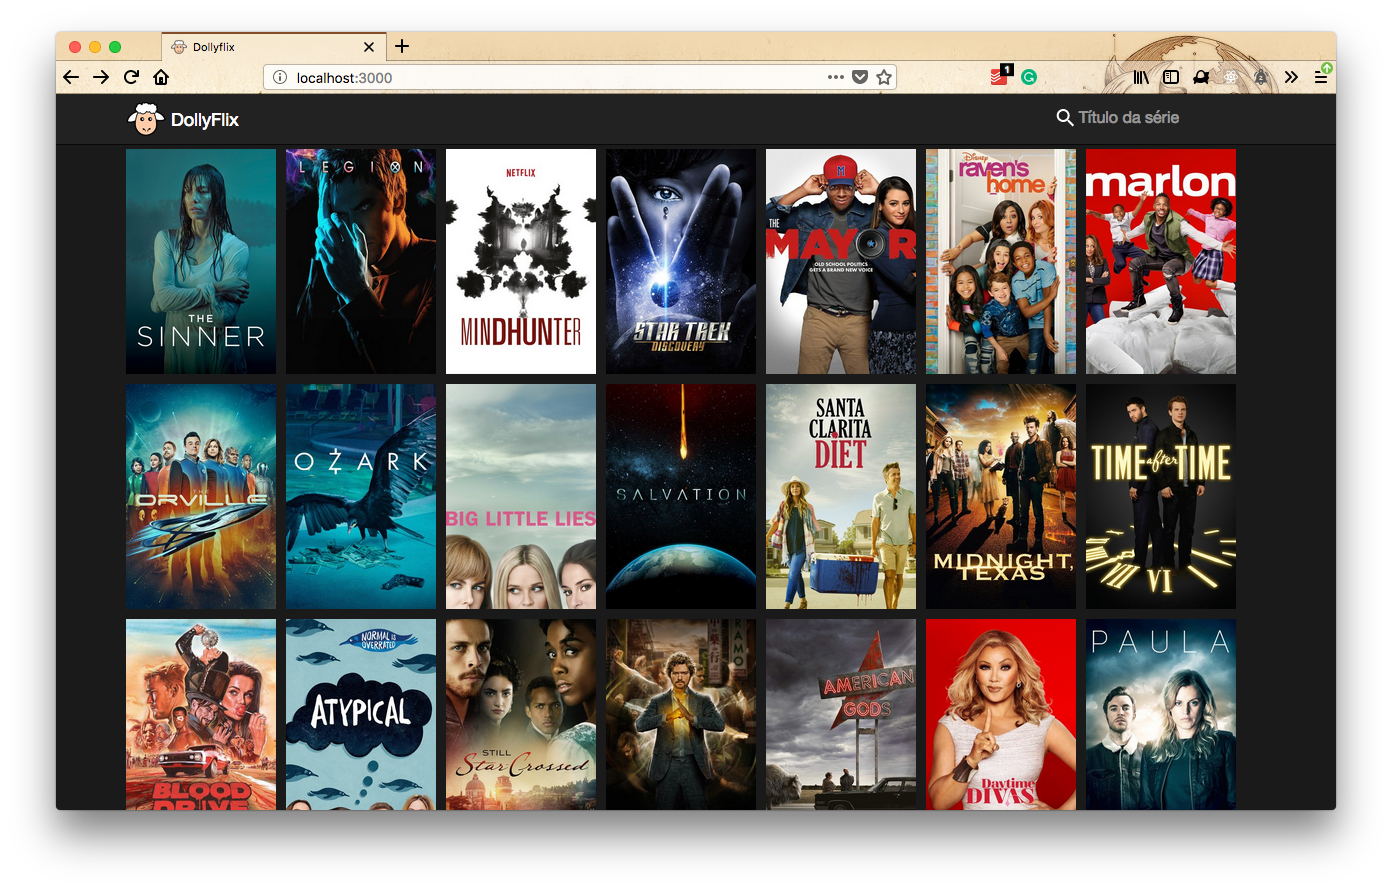Open the Salvation poster
The height and width of the screenshot is (890, 1392).
[x=681, y=496]
